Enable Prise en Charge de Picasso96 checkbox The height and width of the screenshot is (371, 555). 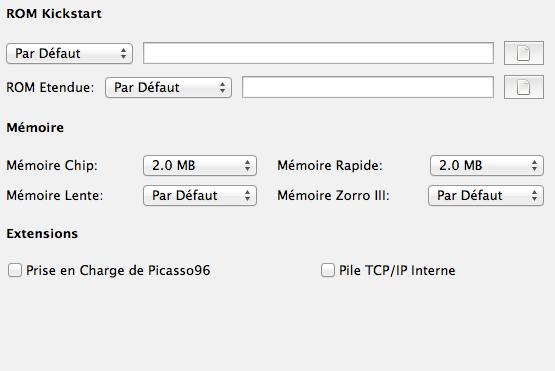click(x=15, y=270)
